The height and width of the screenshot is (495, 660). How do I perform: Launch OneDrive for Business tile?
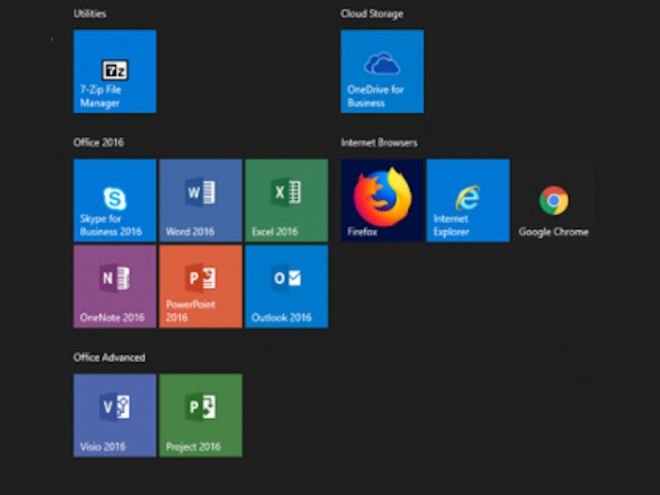point(382,71)
